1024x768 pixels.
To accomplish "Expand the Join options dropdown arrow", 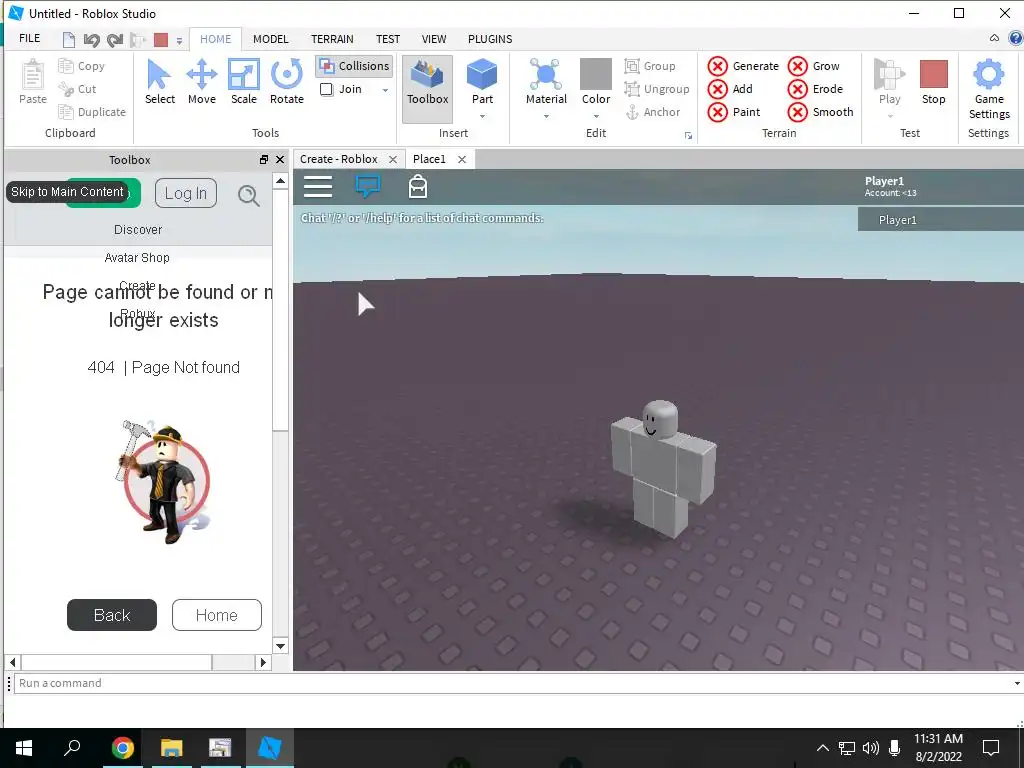I will (x=385, y=90).
